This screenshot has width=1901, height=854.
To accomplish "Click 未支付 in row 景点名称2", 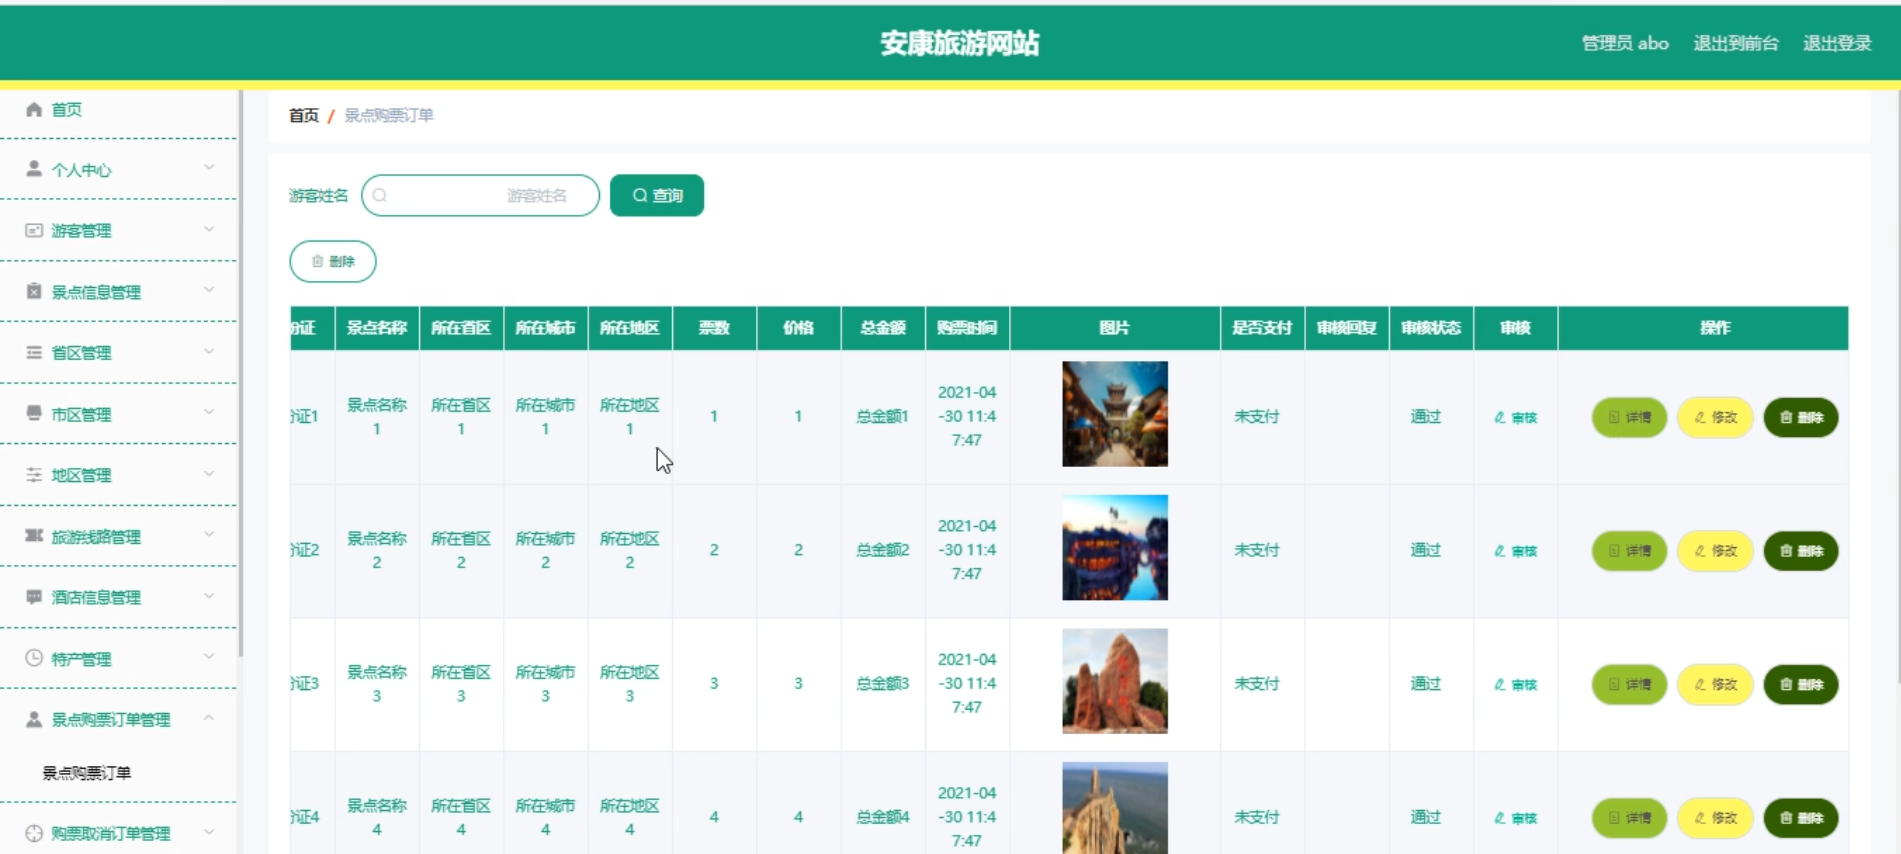I will pyautogui.click(x=1257, y=550).
